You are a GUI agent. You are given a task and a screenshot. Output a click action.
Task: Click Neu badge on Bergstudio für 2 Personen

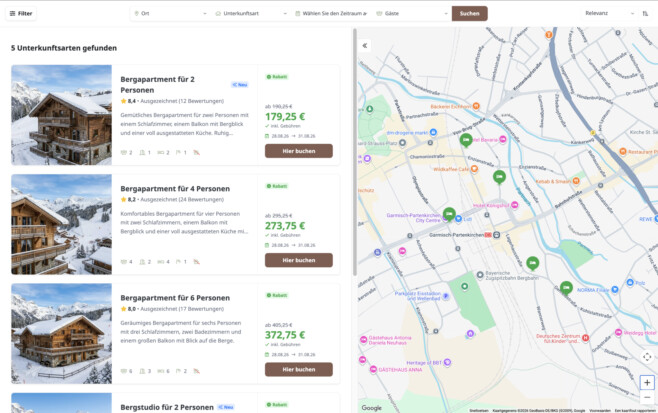pos(226,407)
